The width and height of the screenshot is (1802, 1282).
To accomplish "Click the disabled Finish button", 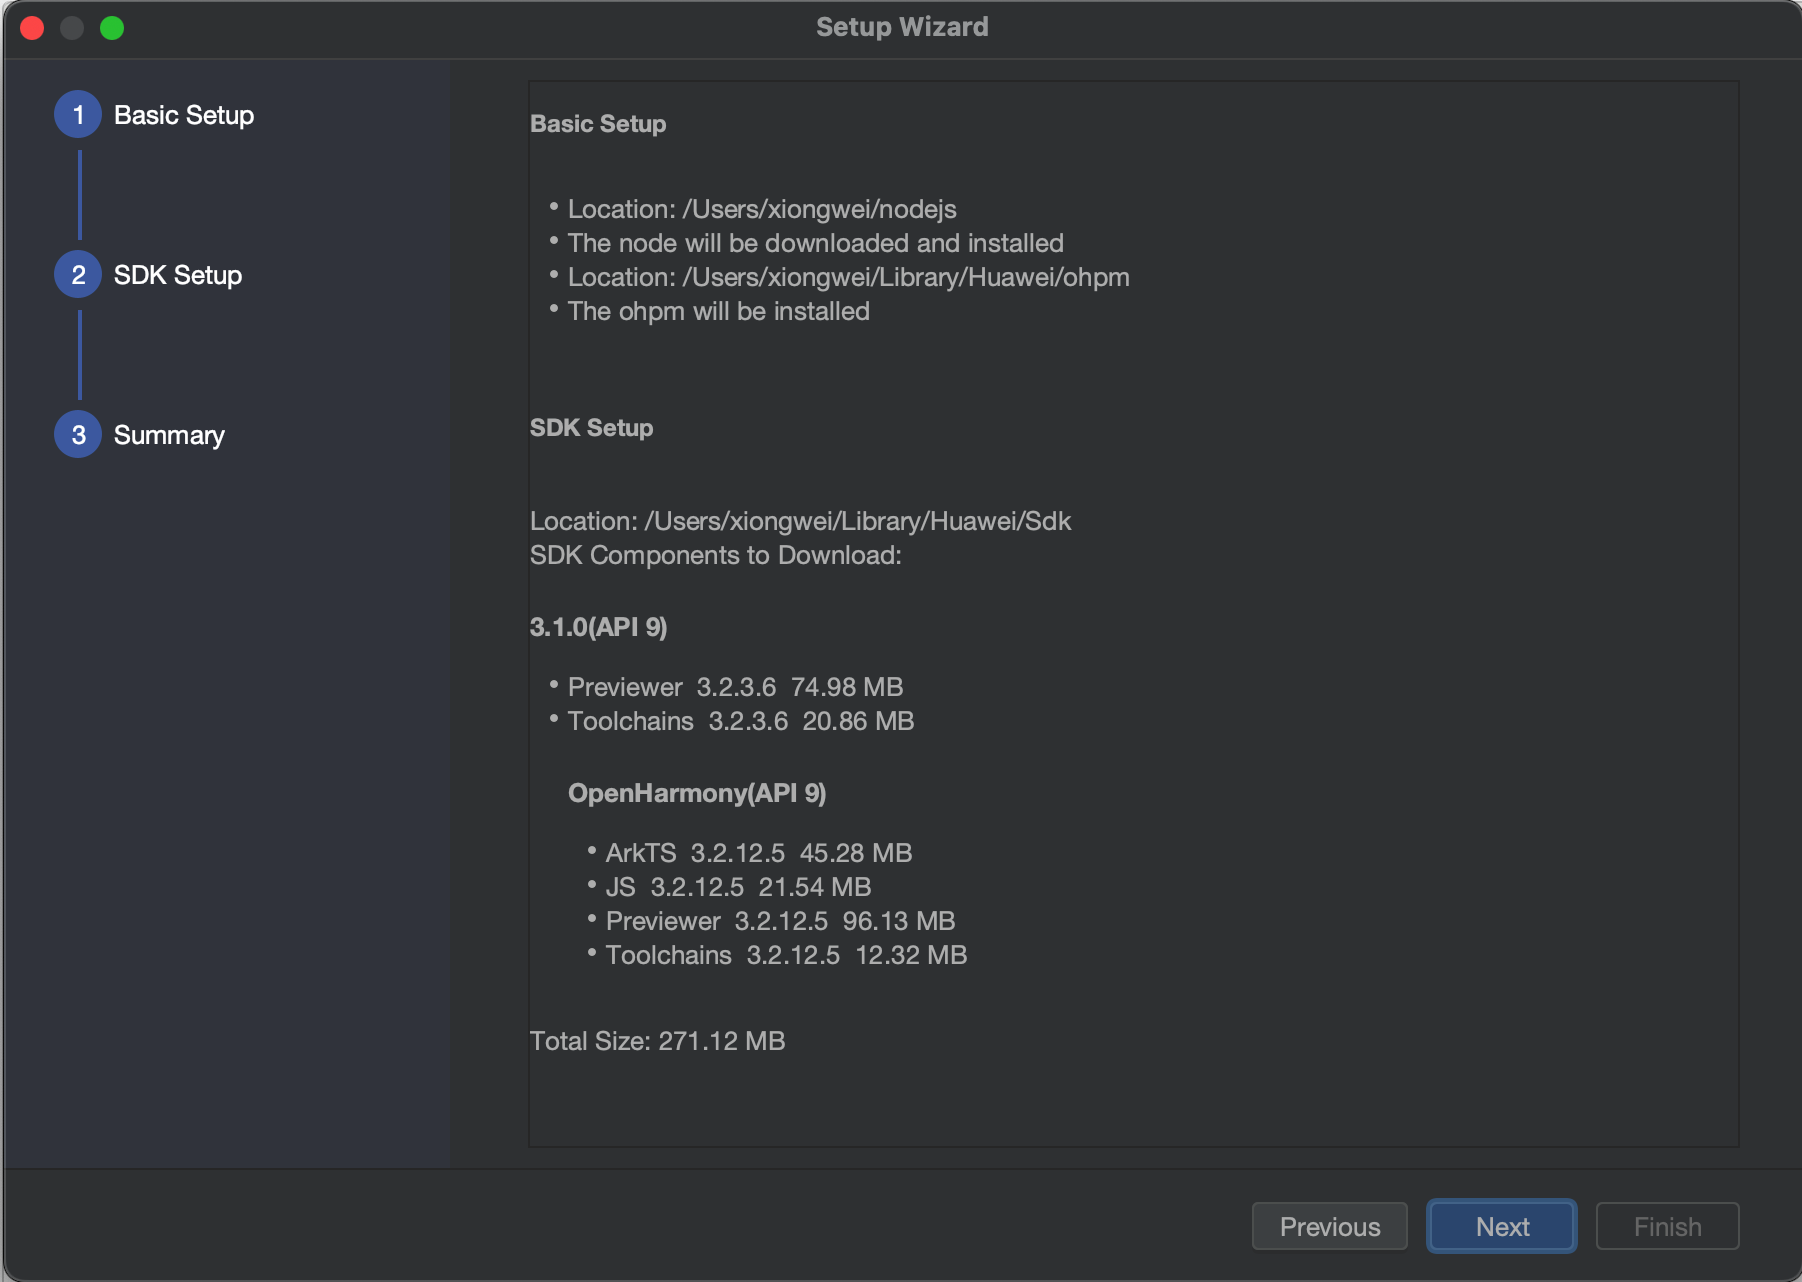I will click(x=1667, y=1226).
